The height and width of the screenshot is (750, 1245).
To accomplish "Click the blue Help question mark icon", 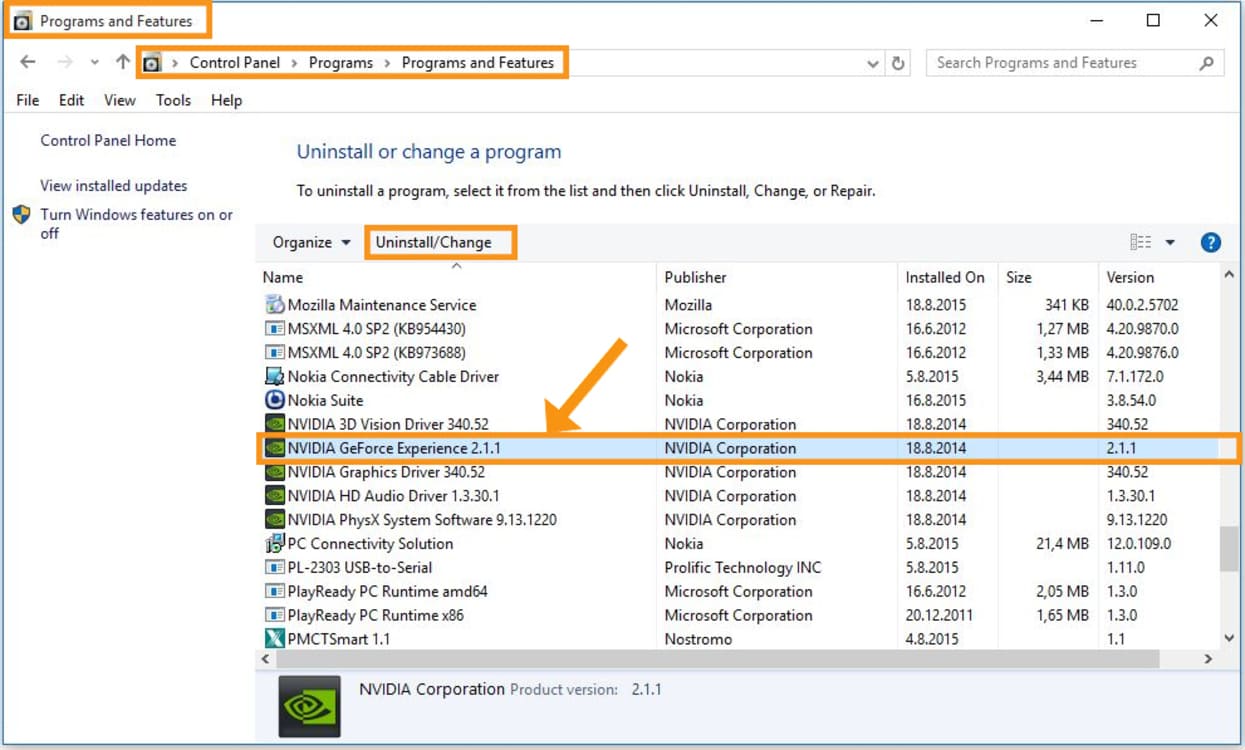I will click(x=1211, y=242).
